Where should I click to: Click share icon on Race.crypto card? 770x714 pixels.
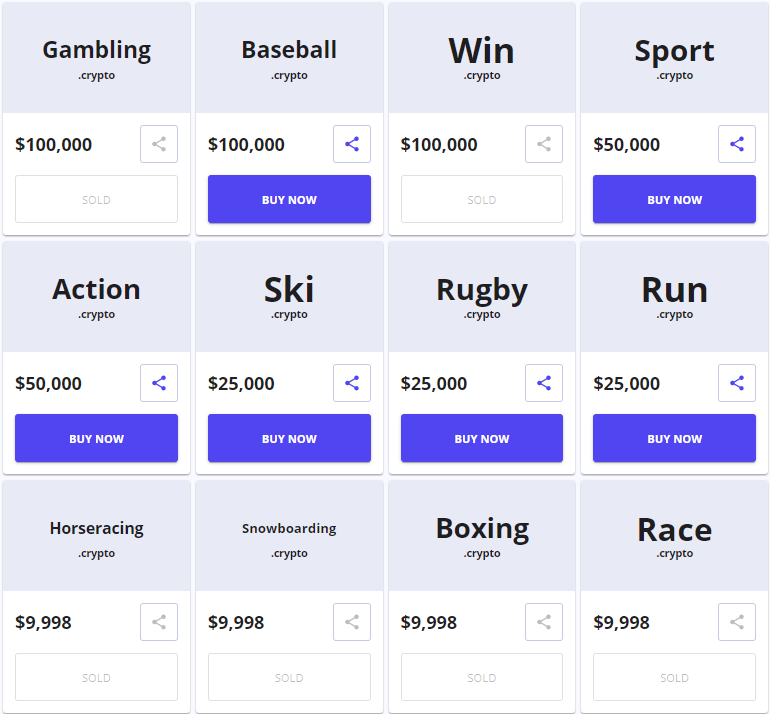tap(737, 622)
